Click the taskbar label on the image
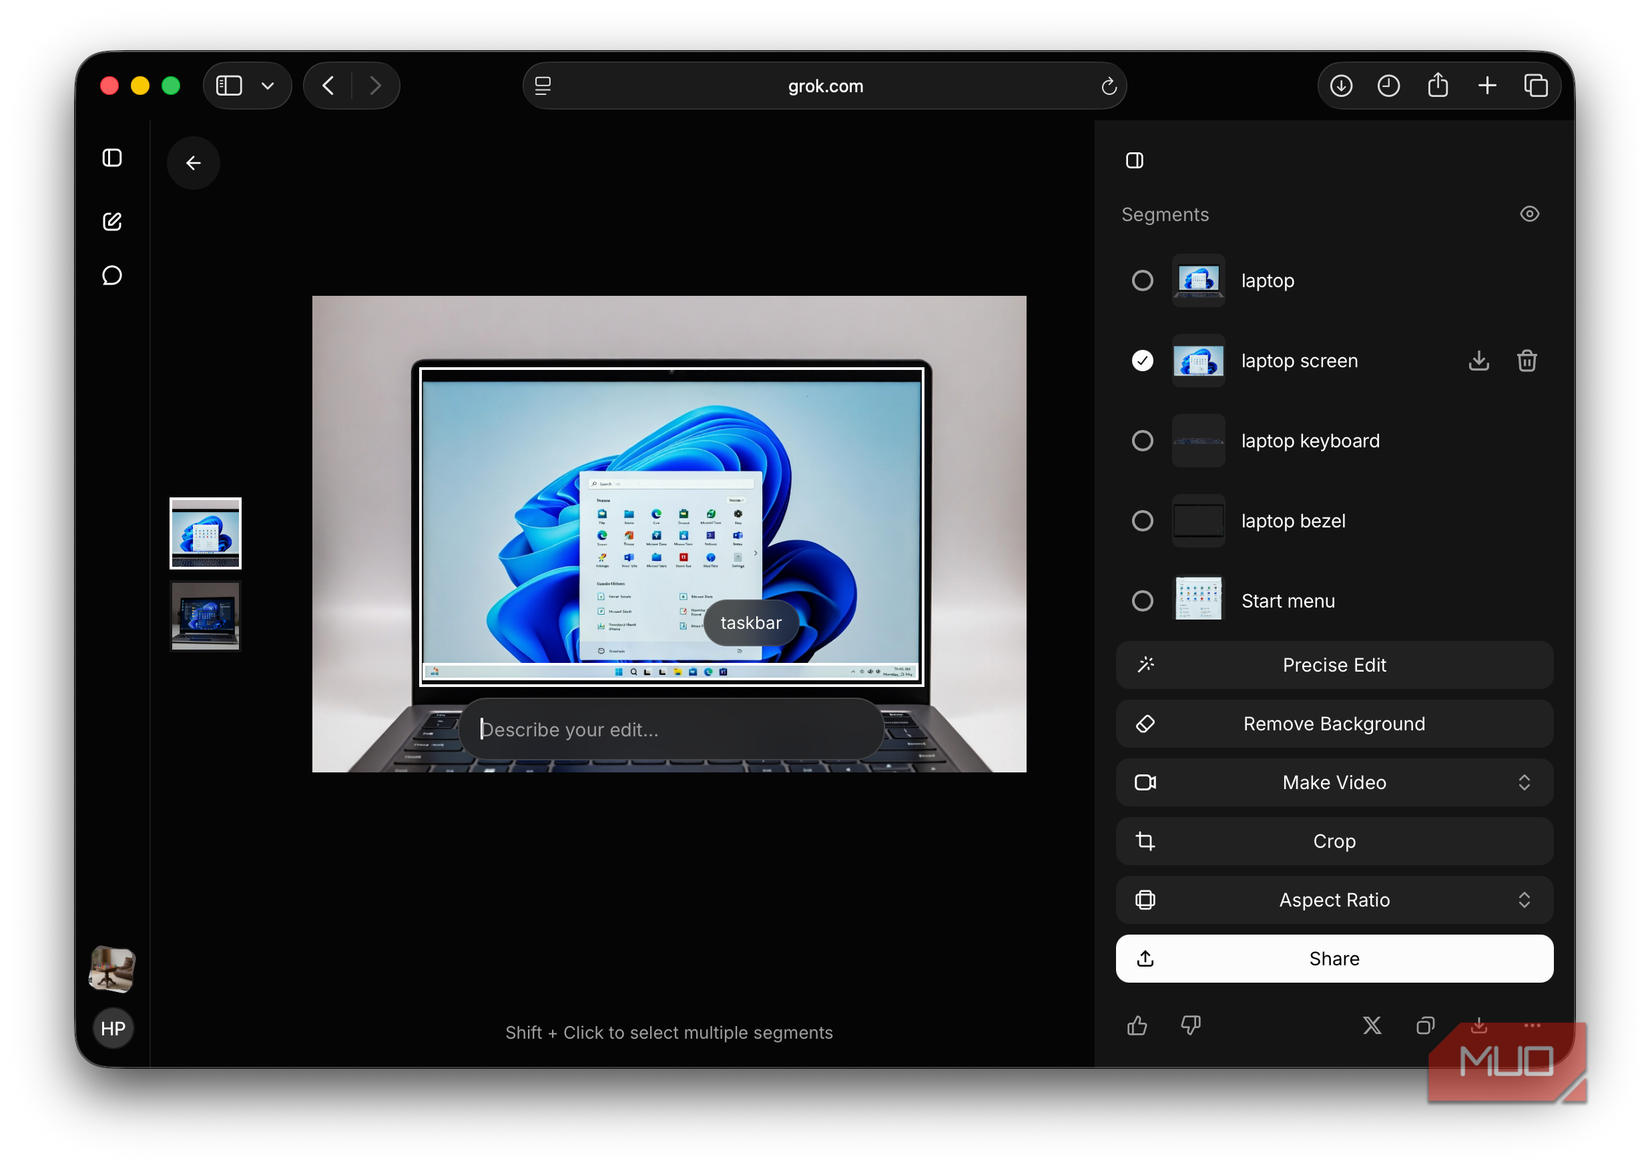The height and width of the screenshot is (1167, 1650). [751, 623]
